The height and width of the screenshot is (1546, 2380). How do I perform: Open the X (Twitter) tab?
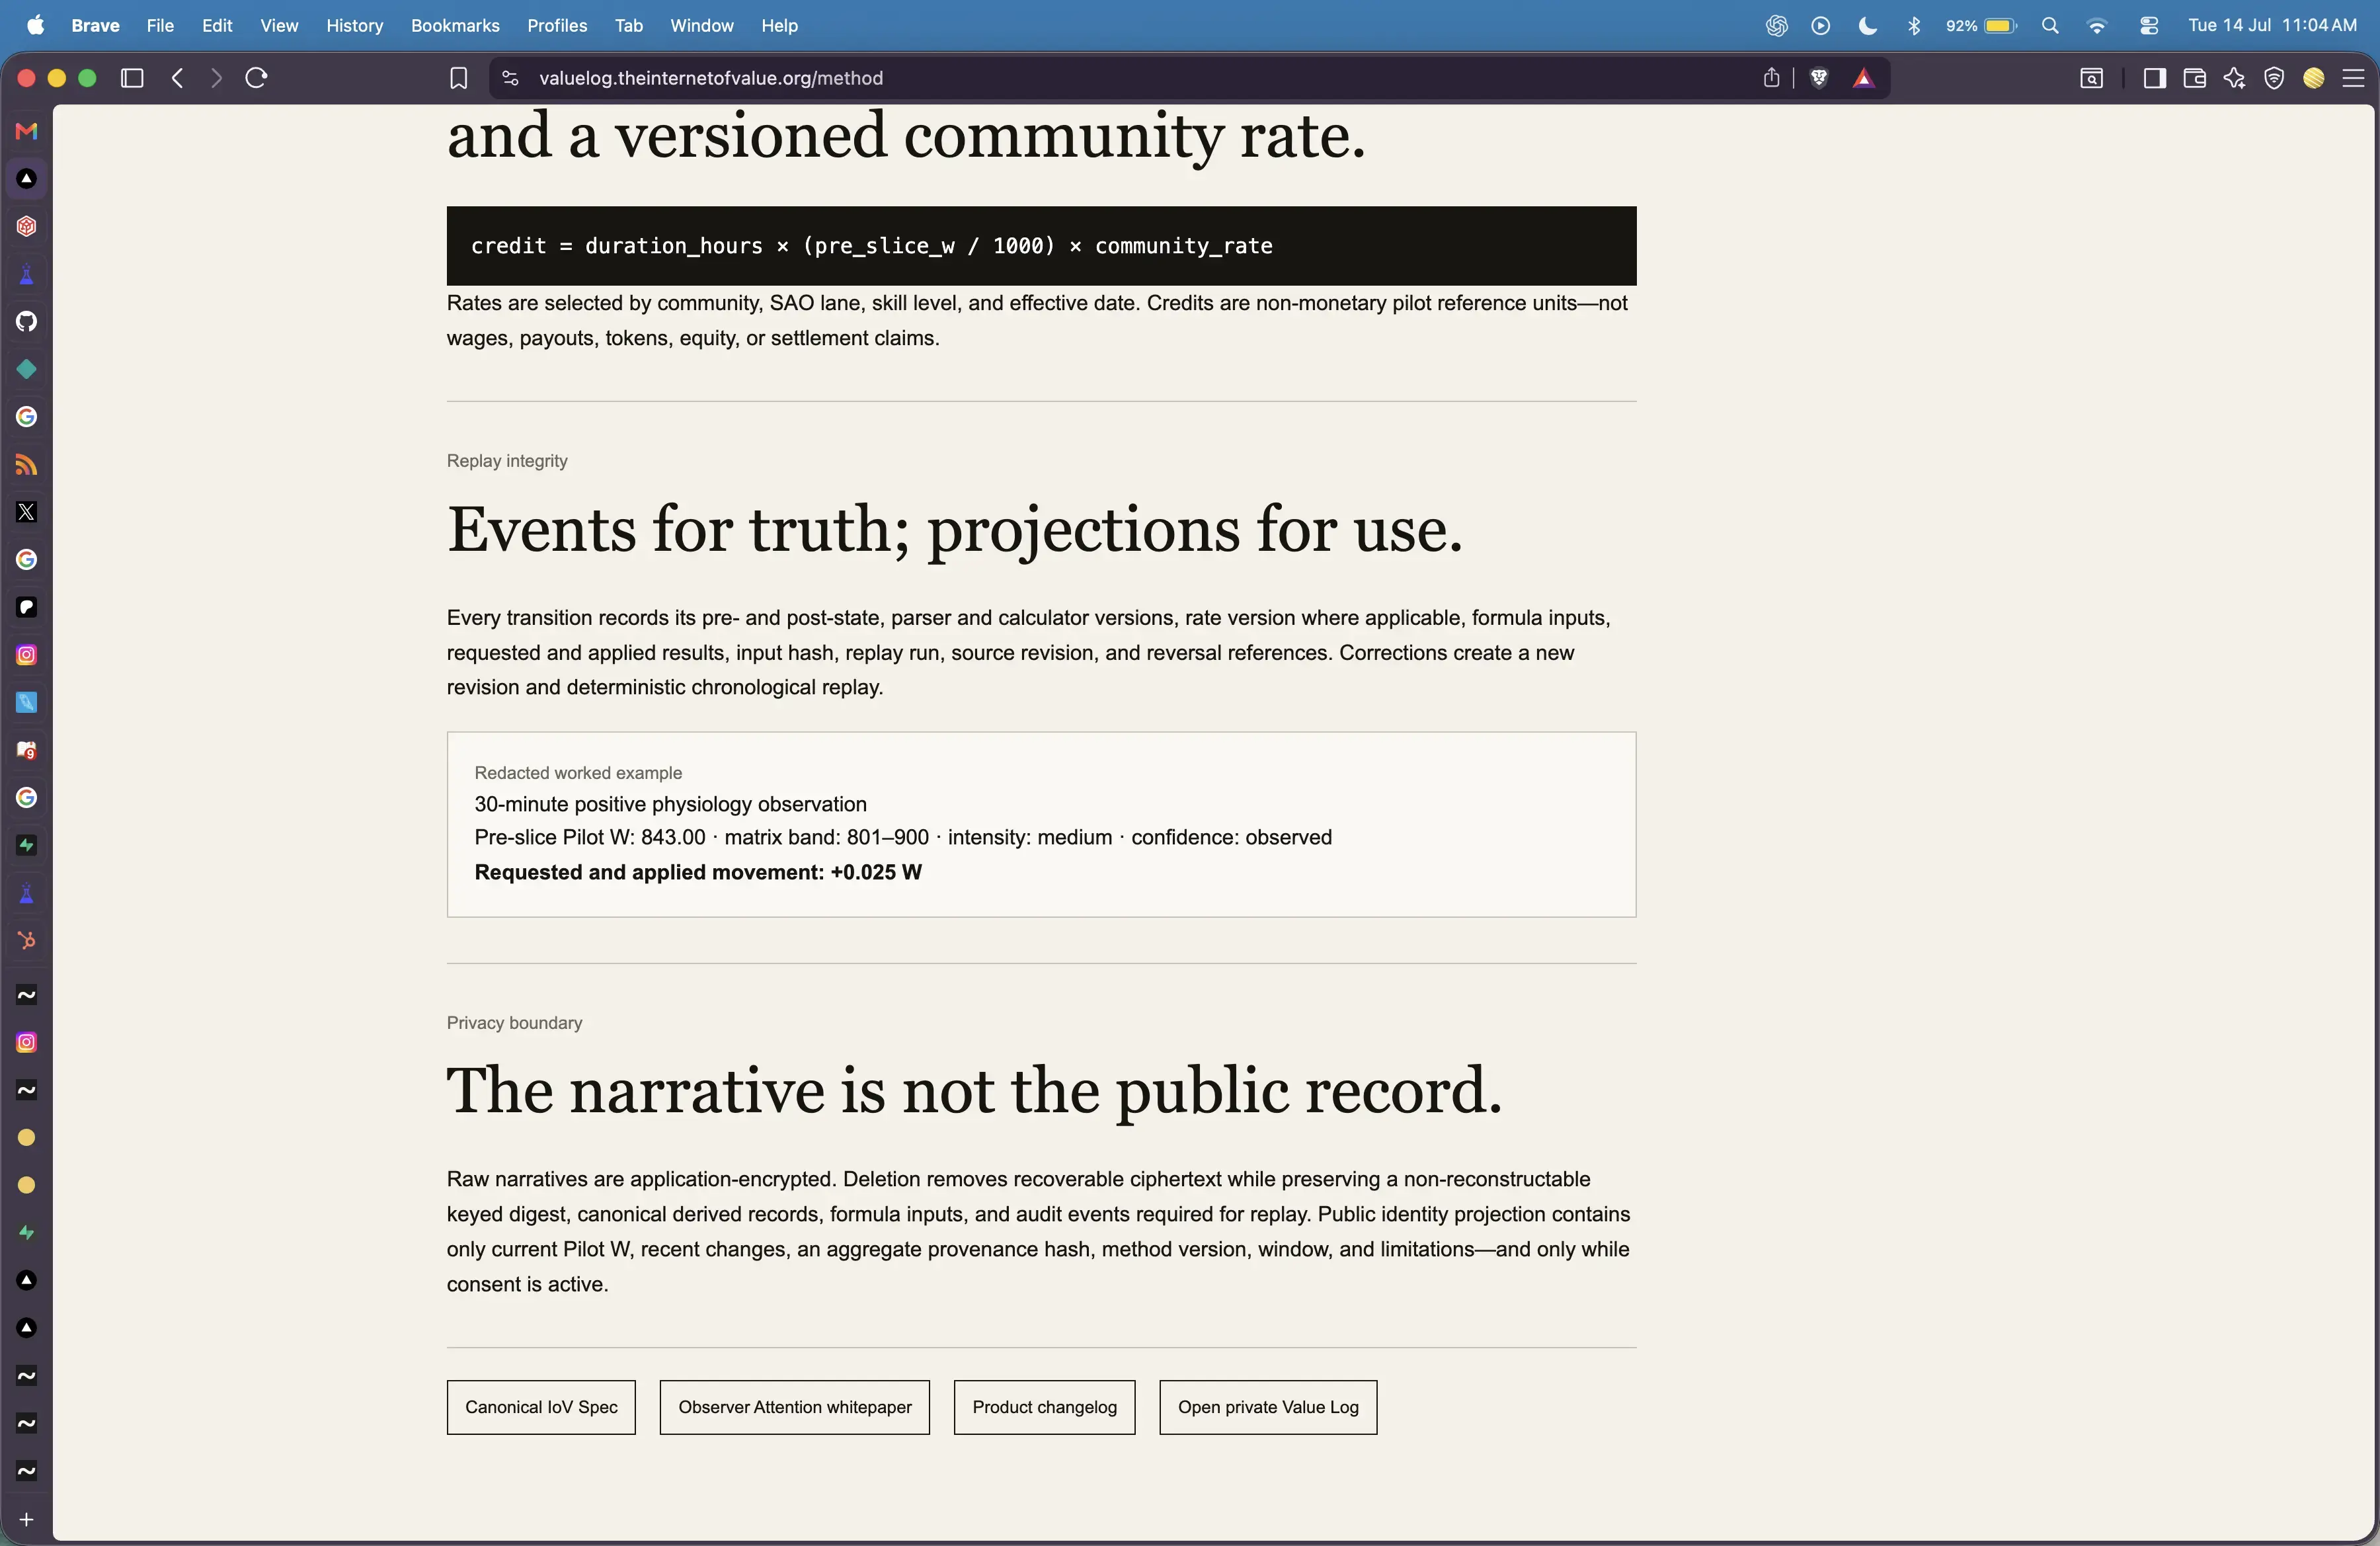click(x=27, y=512)
